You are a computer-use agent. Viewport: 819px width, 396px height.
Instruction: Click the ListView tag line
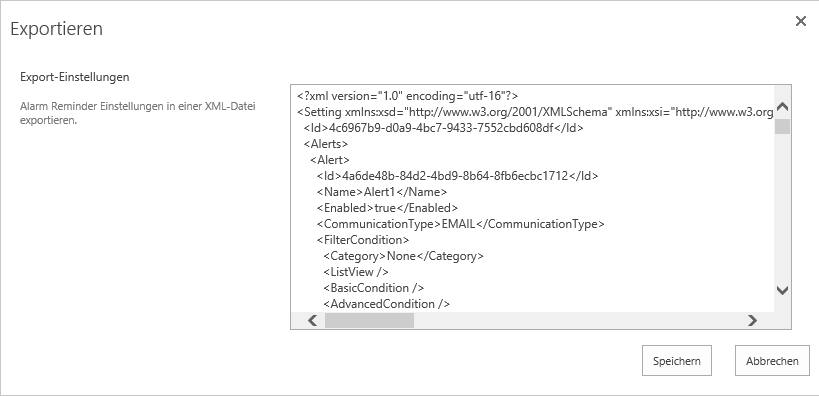pos(356,272)
